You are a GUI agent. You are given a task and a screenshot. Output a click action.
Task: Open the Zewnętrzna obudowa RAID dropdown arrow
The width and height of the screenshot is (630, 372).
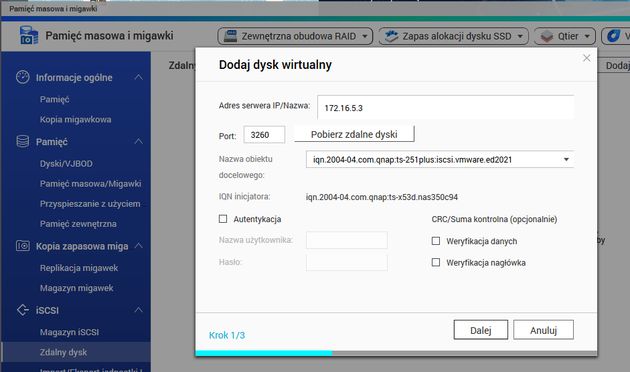[x=365, y=37]
